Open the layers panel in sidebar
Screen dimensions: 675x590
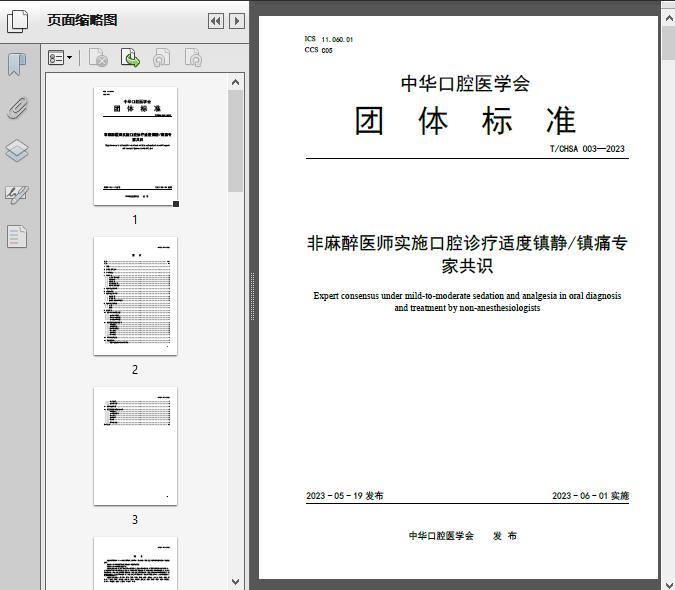[17, 151]
